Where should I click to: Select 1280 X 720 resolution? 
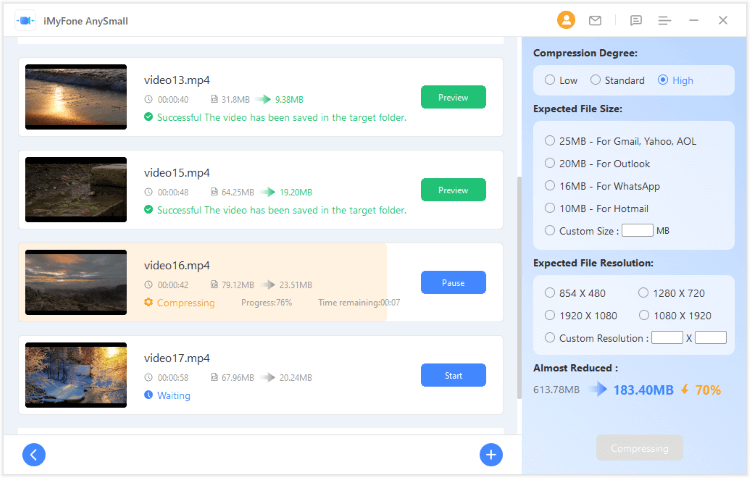tap(644, 293)
